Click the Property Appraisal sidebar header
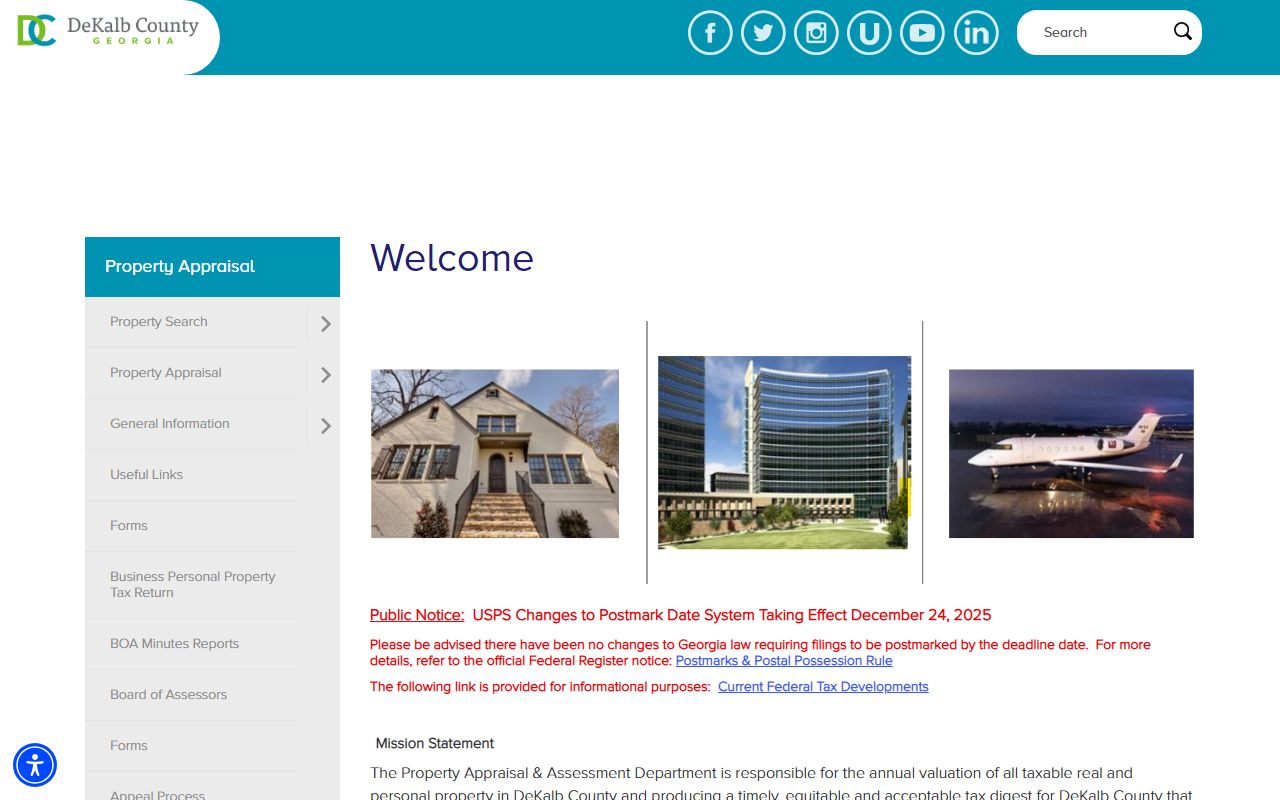The image size is (1280, 800). point(212,267)
